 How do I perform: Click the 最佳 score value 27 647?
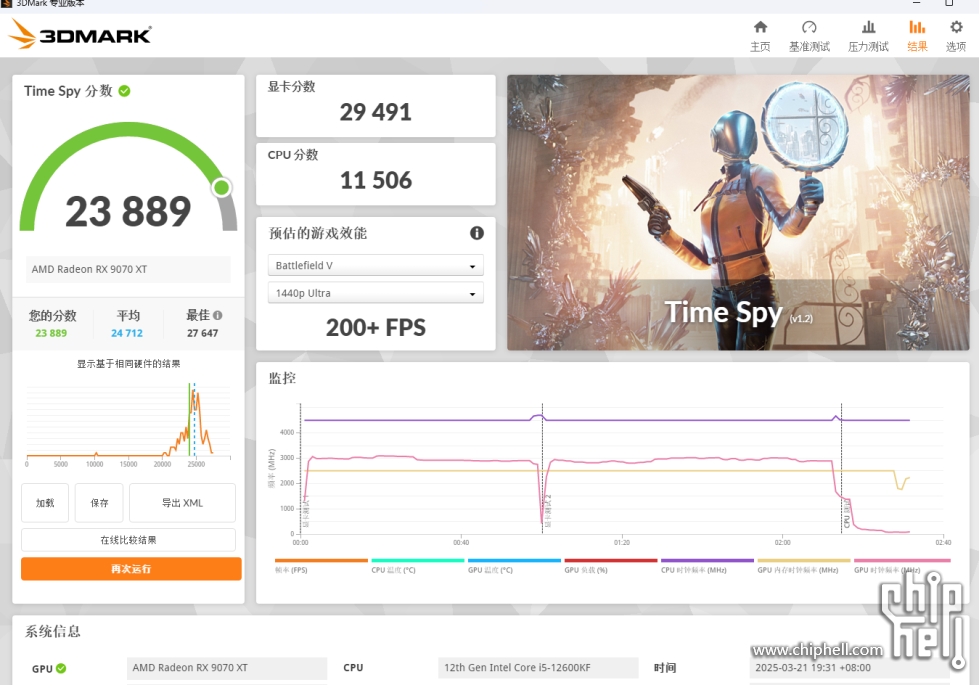tap(202, 333)
